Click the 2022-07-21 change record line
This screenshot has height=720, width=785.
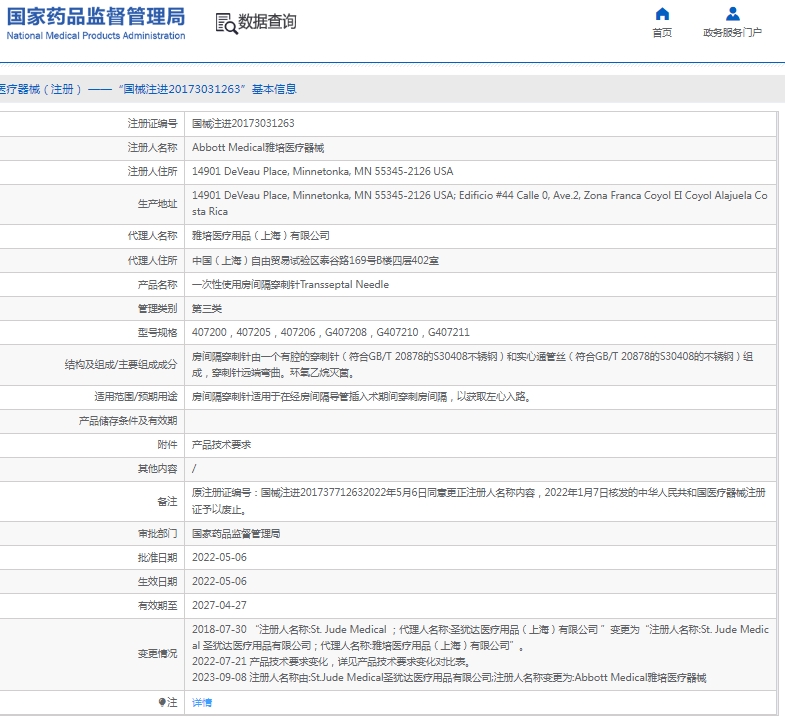tap(331, 661)
